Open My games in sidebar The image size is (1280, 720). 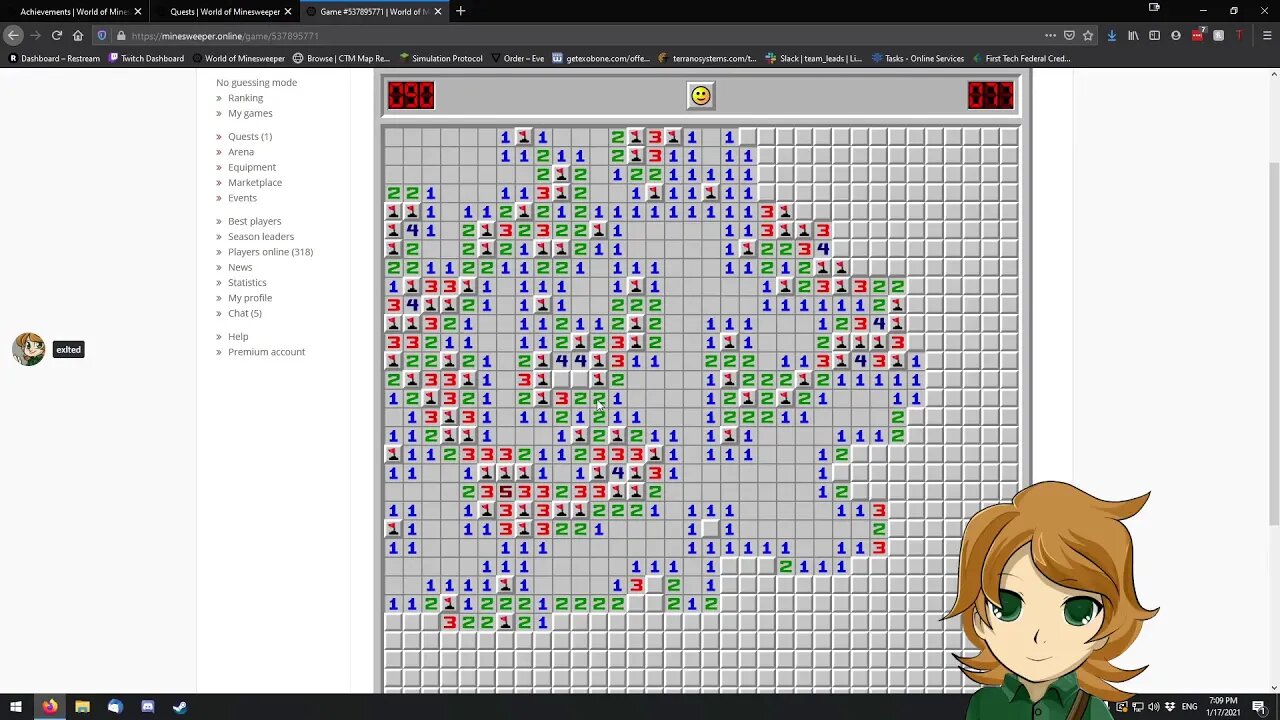[250, 113]
